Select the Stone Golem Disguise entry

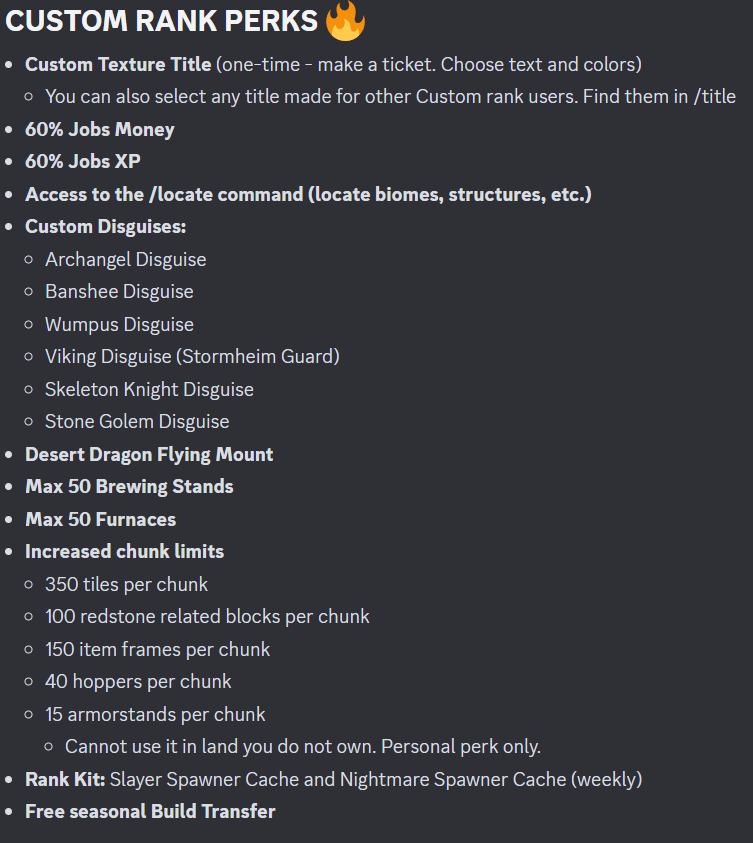(x=137, y=422)
